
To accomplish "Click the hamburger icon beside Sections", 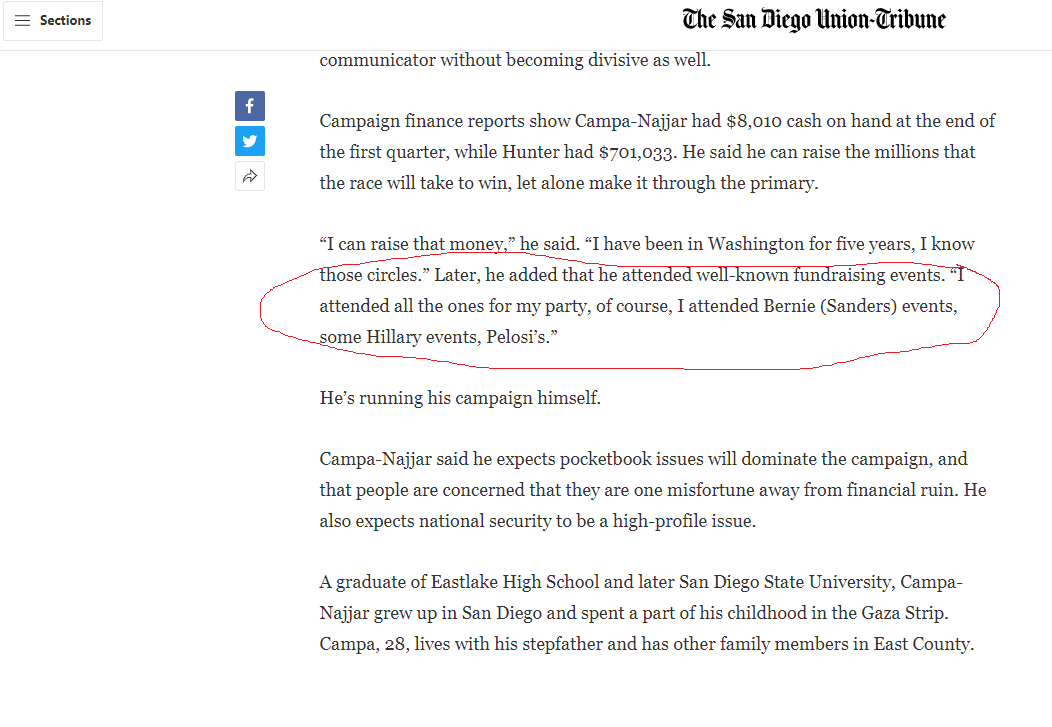I will tap(22, 21).
